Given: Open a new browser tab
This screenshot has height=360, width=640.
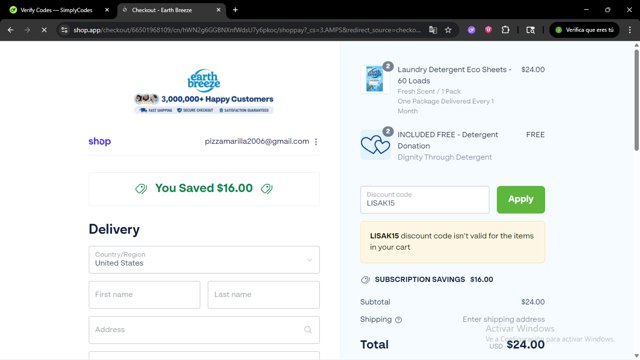Looking at the screenshot, I should pyautogui.click(x=235, y=10).
